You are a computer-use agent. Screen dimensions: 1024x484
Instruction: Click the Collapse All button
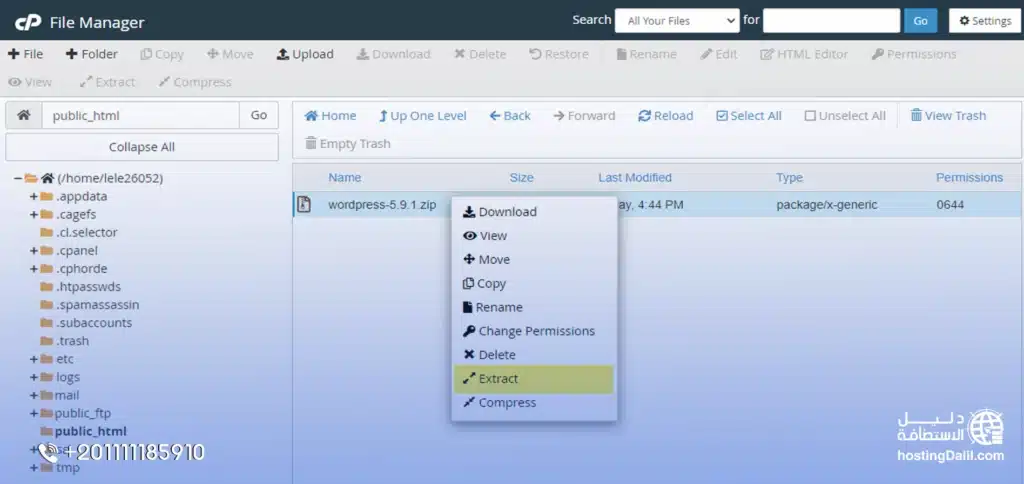142,147
